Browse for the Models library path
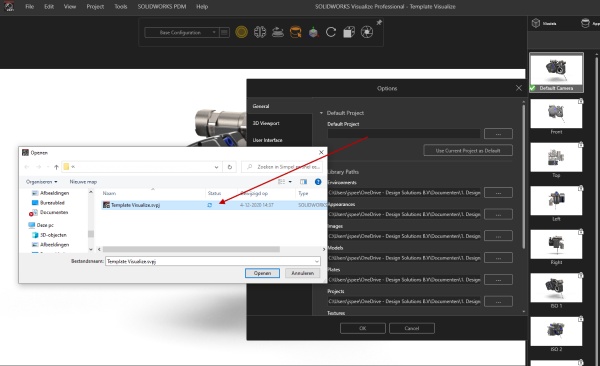This screenshot has height=366, width=600. pos(498,258)
